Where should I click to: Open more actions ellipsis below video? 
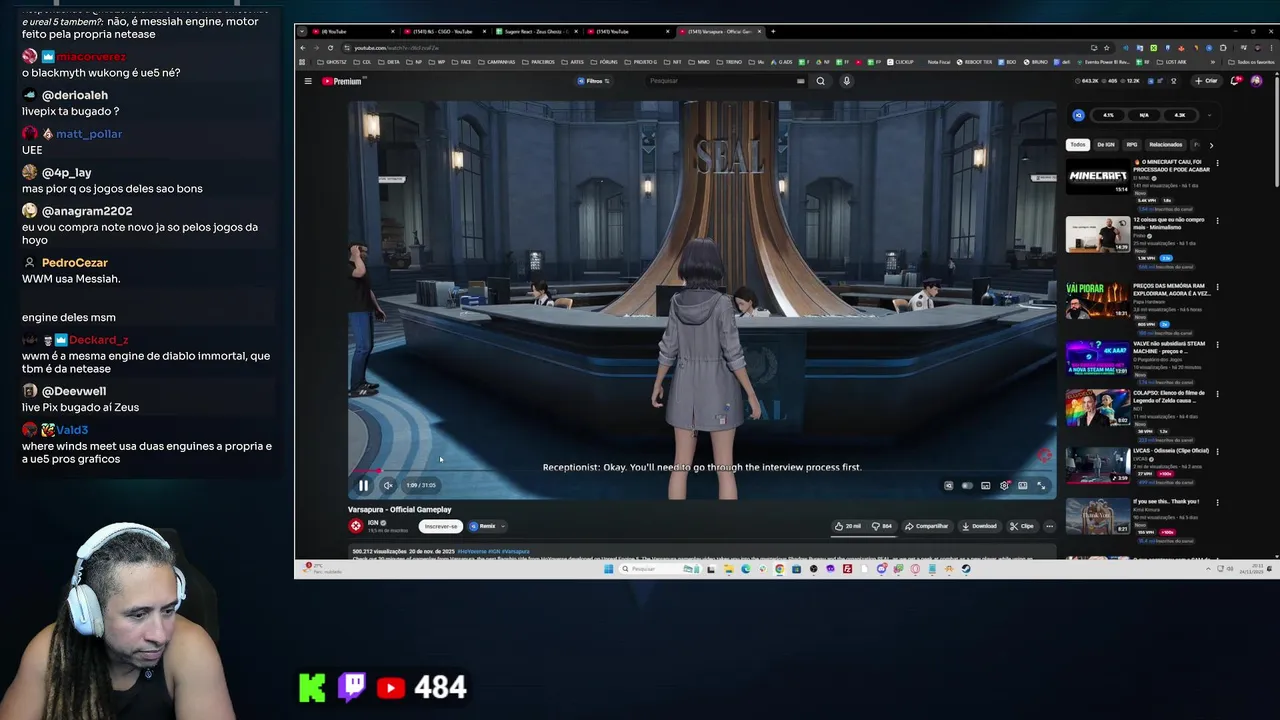coord(1049,526)
